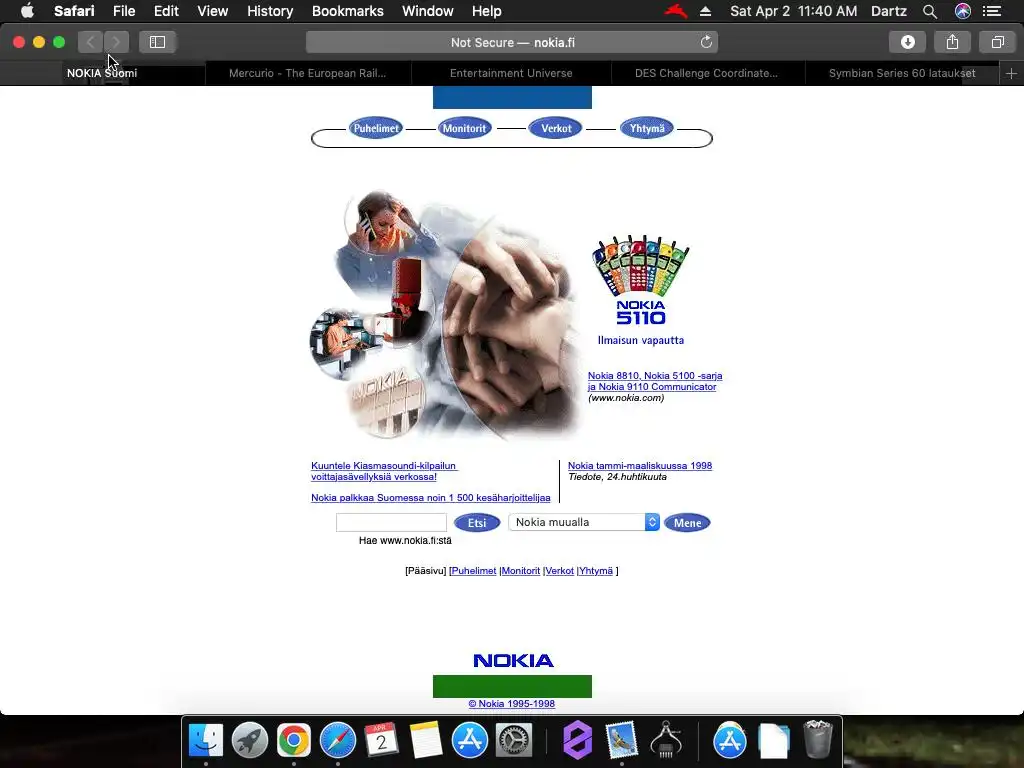Click the Etsi search button

point(477,522)
